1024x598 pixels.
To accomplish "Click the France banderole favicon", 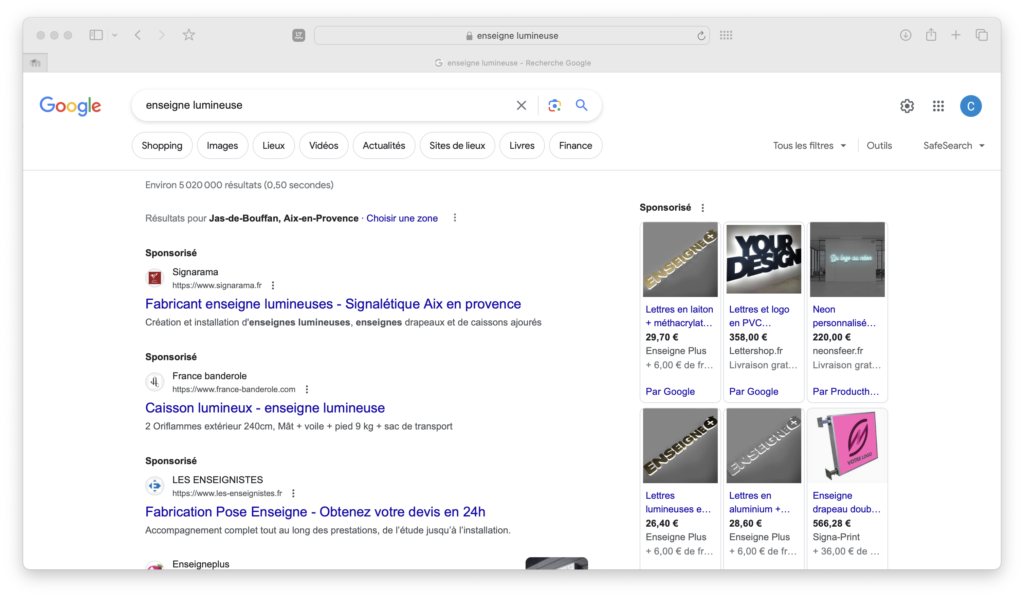I will coord(155,382).
